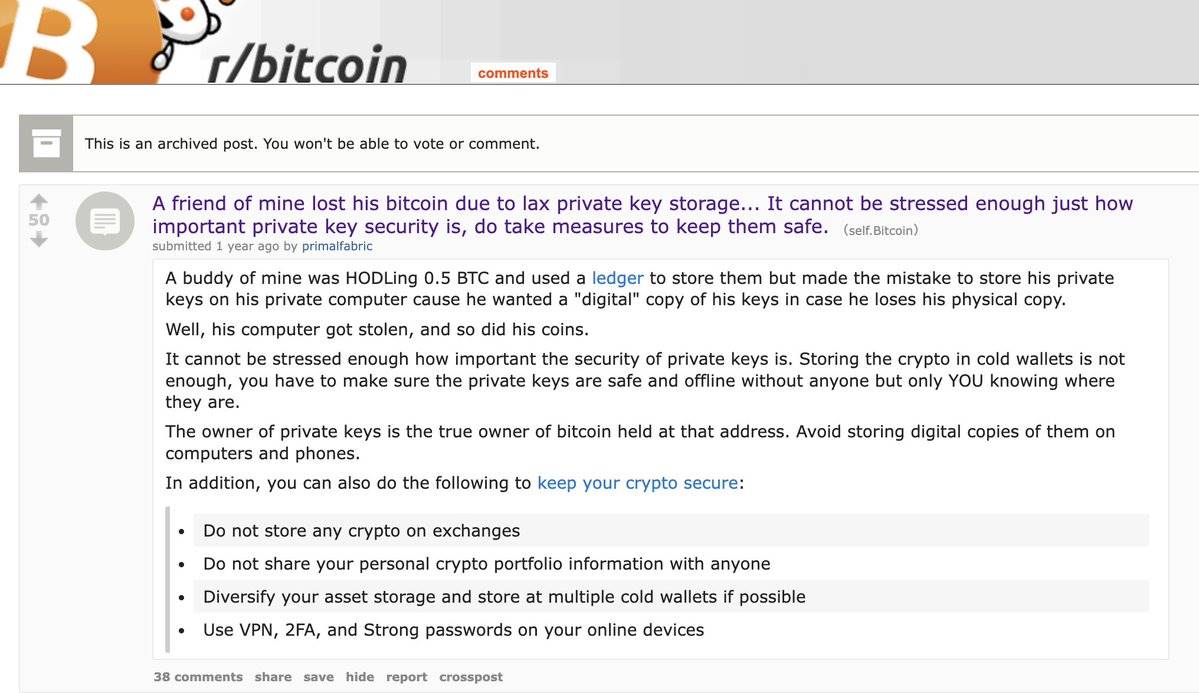Hide this post with hide link
The image size is (1199, 693).
click(x=360, y=677)
